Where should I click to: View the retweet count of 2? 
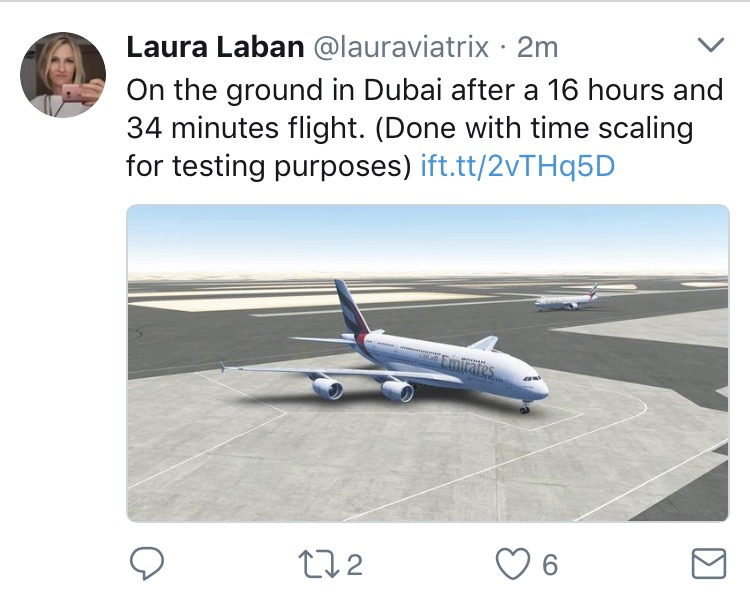pyautogui.click(x=354, y=566)
